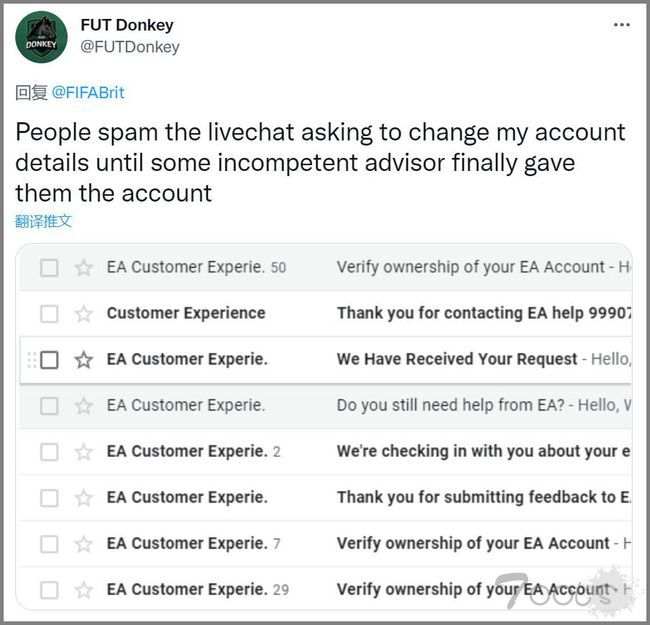650x625 pixels.
Task: Star the 'We're checking in with you' email
Action: [84, 452]
